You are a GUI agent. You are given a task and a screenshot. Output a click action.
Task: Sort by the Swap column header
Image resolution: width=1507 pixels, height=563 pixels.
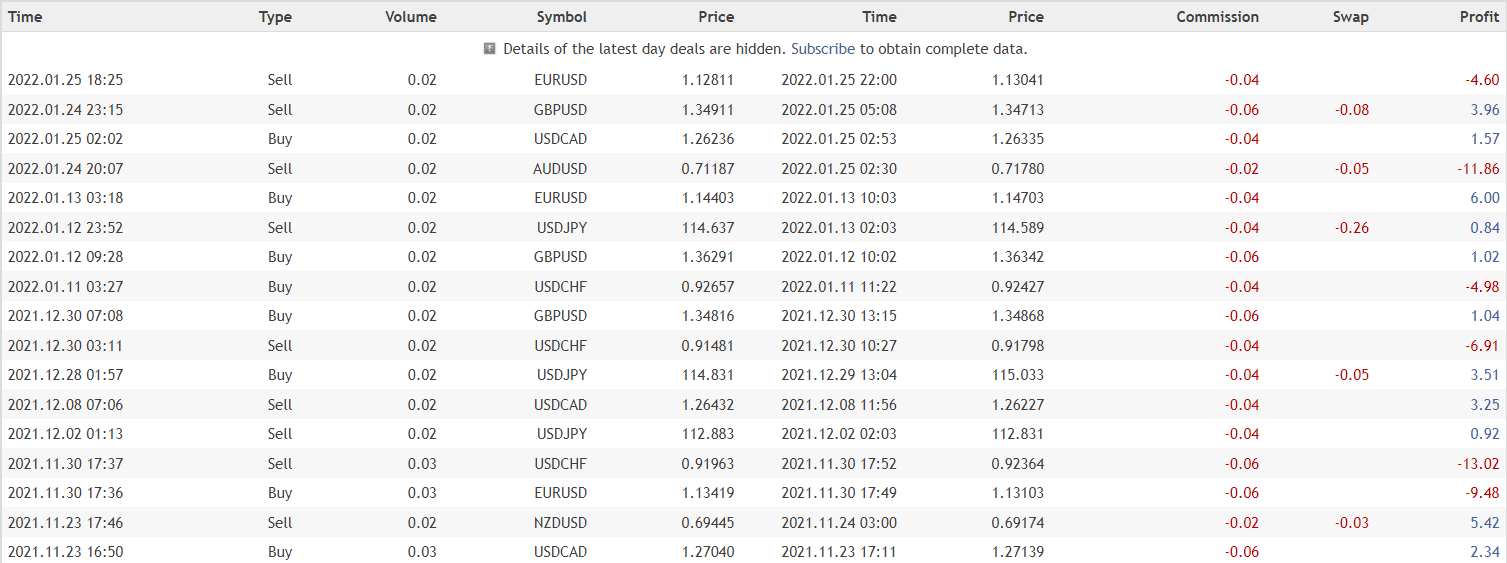[1351, 17]
